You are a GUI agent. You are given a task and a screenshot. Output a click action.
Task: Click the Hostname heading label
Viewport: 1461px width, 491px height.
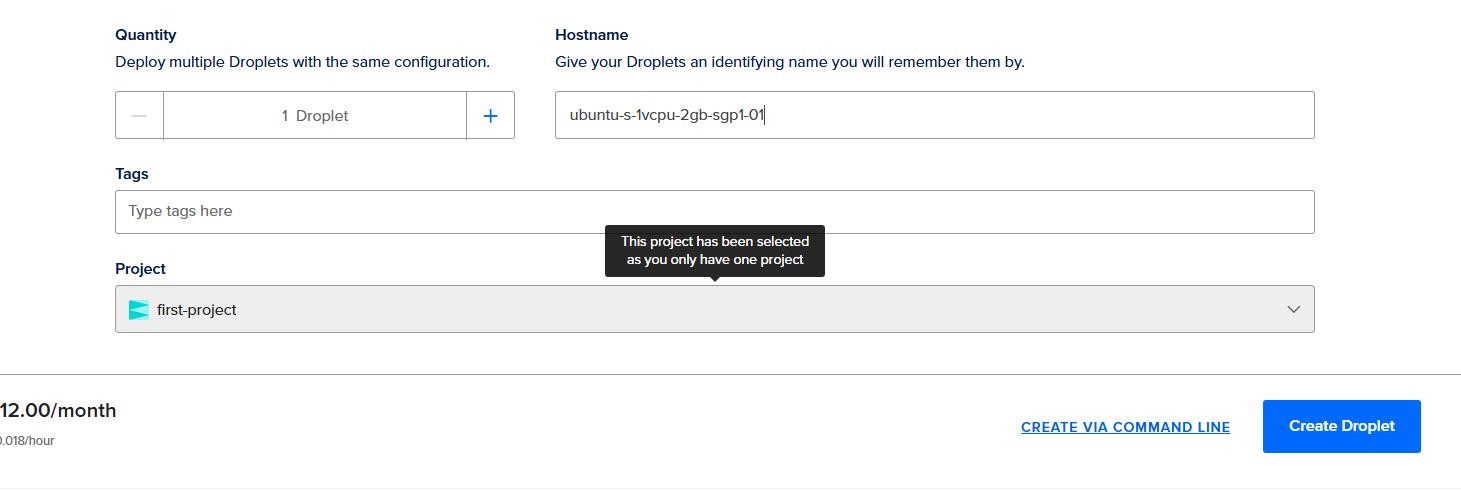tap(592, 35)
